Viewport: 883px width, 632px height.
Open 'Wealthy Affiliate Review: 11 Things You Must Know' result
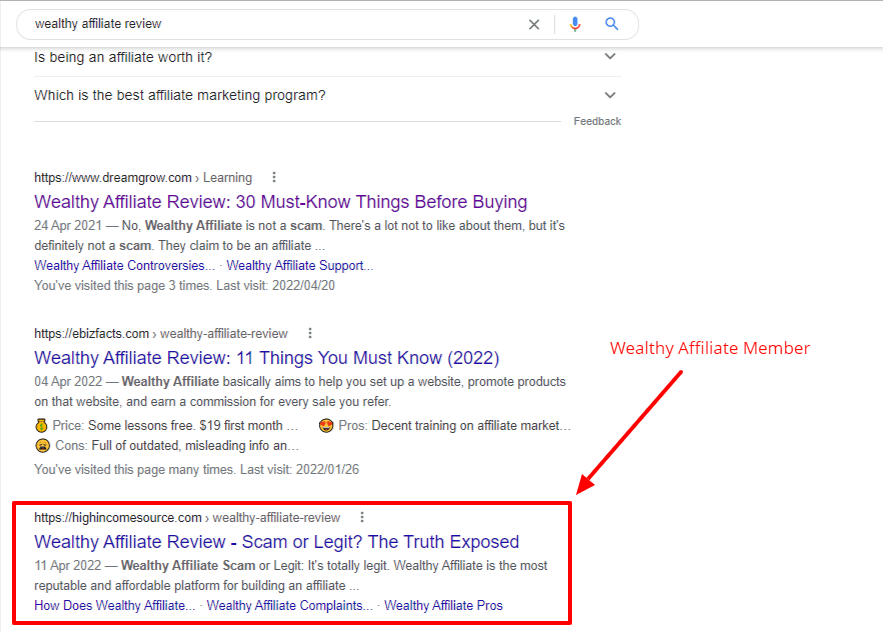tap(266, 358)
